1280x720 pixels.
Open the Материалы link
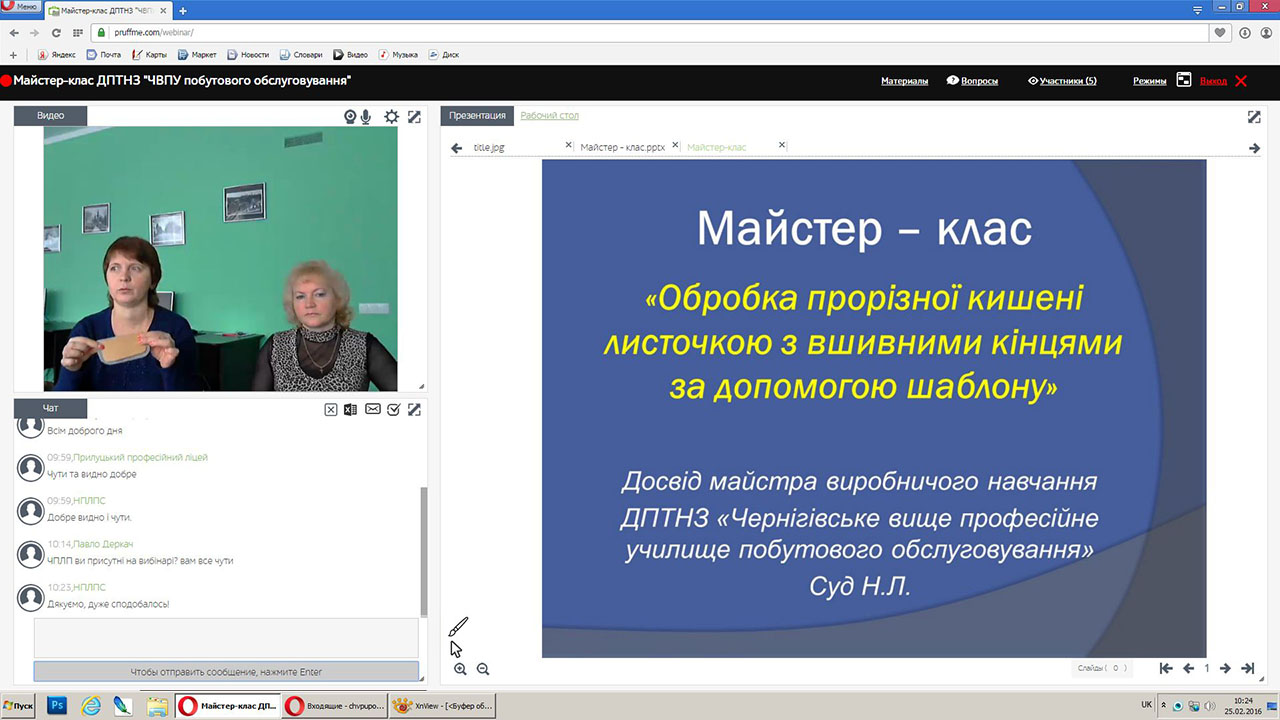904,81
